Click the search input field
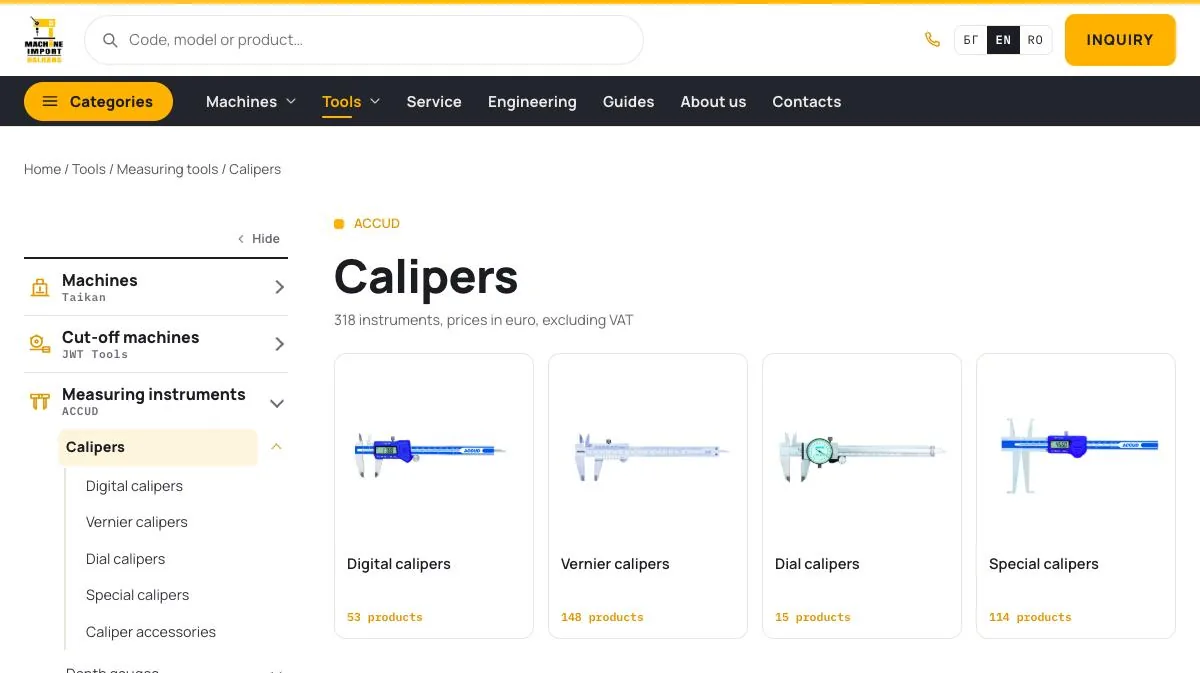1200x673 pixels. click(364, 40)
